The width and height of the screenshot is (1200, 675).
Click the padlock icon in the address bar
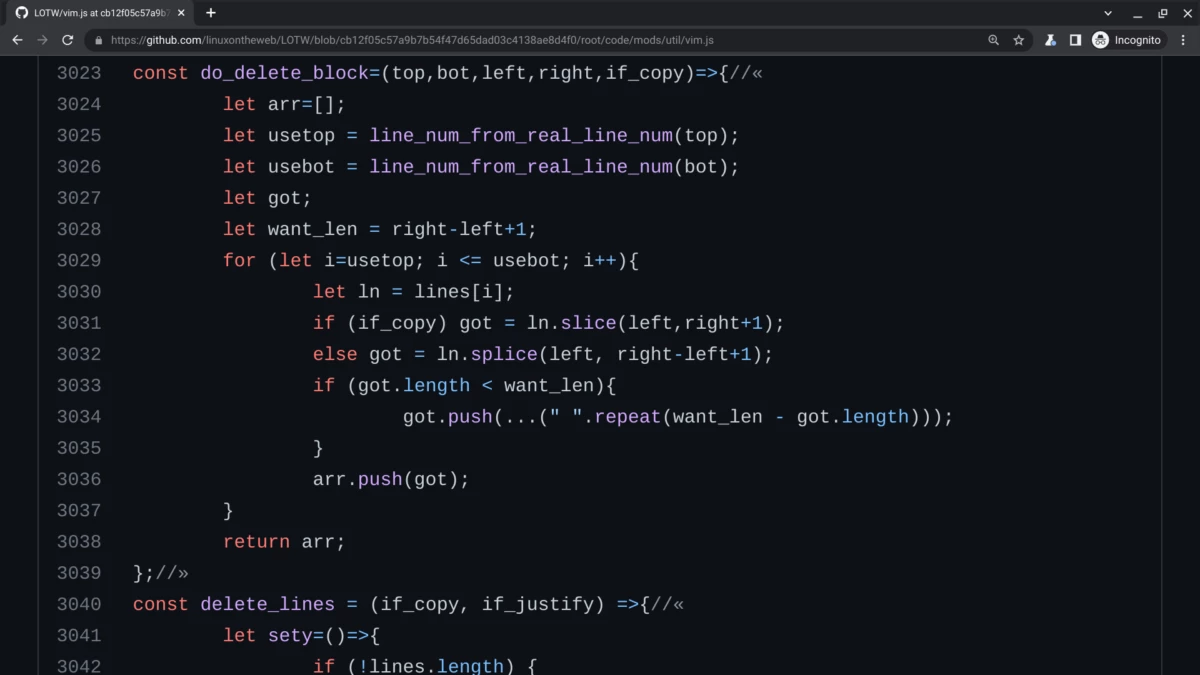click(x=98, y=41)
